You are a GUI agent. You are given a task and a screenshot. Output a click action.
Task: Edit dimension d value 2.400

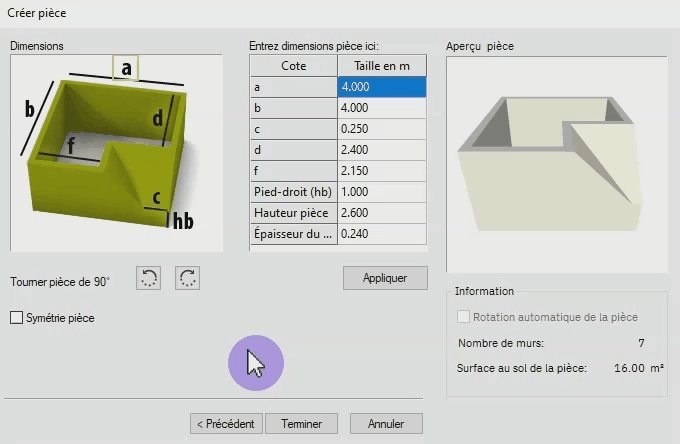click(x=382, y=150)
